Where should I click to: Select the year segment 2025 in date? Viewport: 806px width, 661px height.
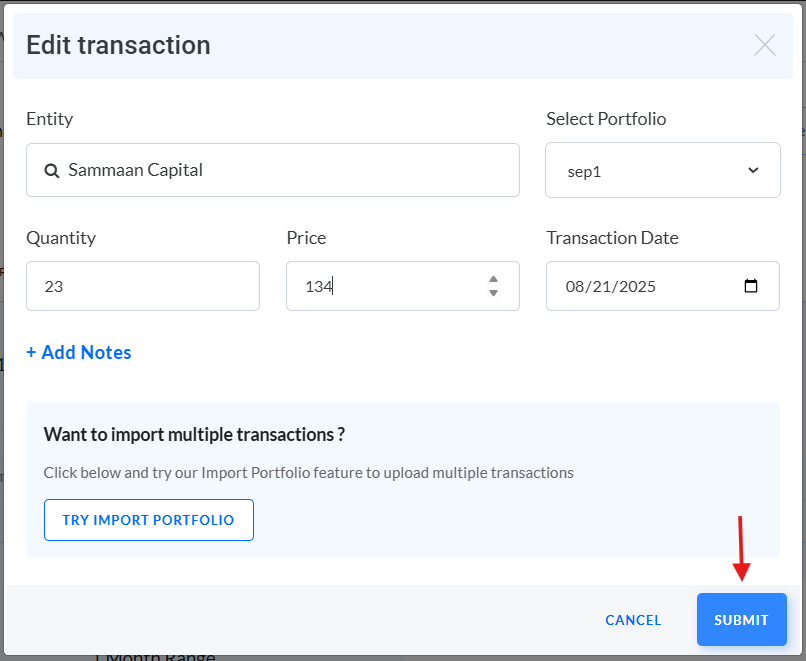[x=635, y=286]
